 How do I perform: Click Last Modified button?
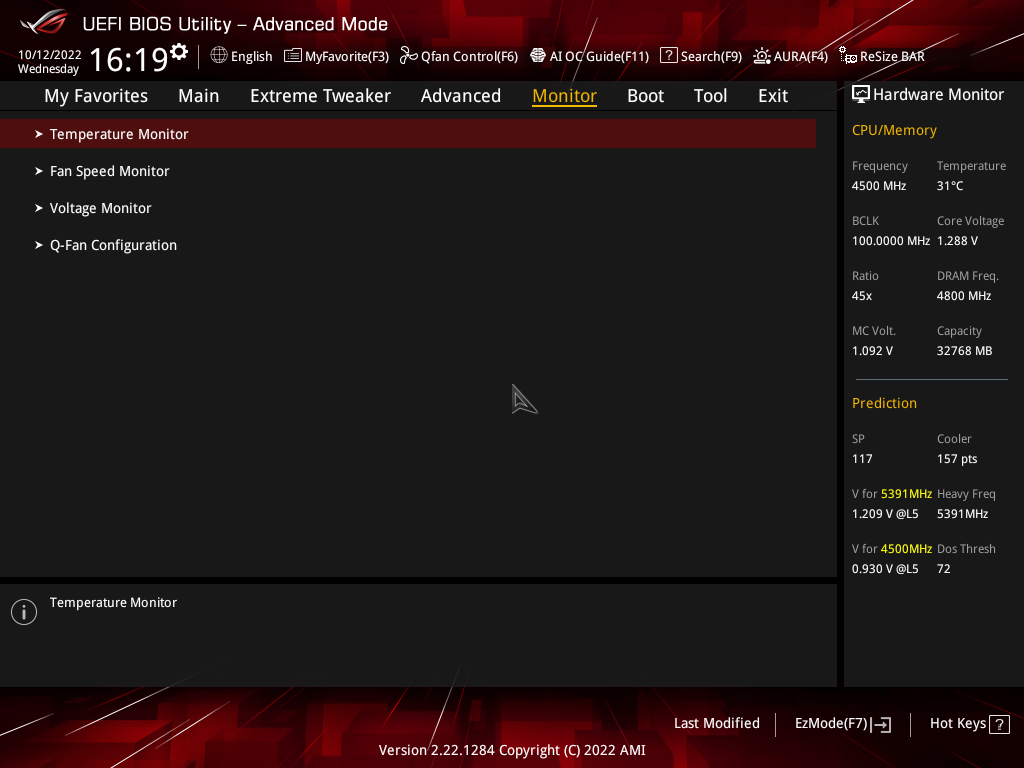point(716,724)
